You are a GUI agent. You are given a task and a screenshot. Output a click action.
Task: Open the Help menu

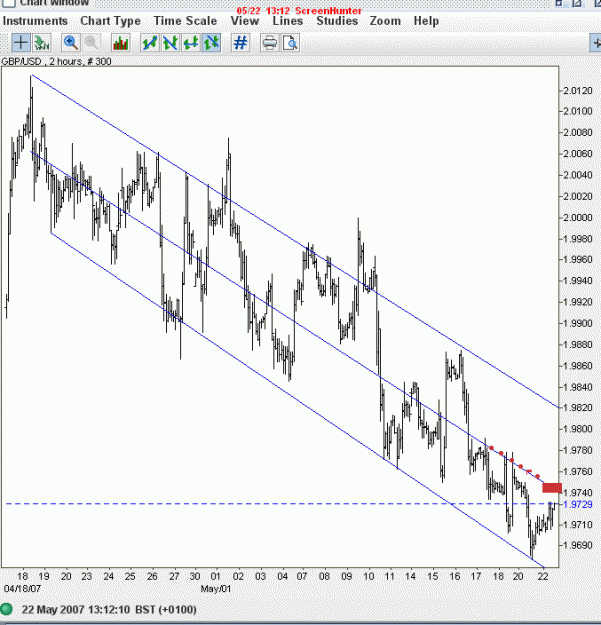426,21
